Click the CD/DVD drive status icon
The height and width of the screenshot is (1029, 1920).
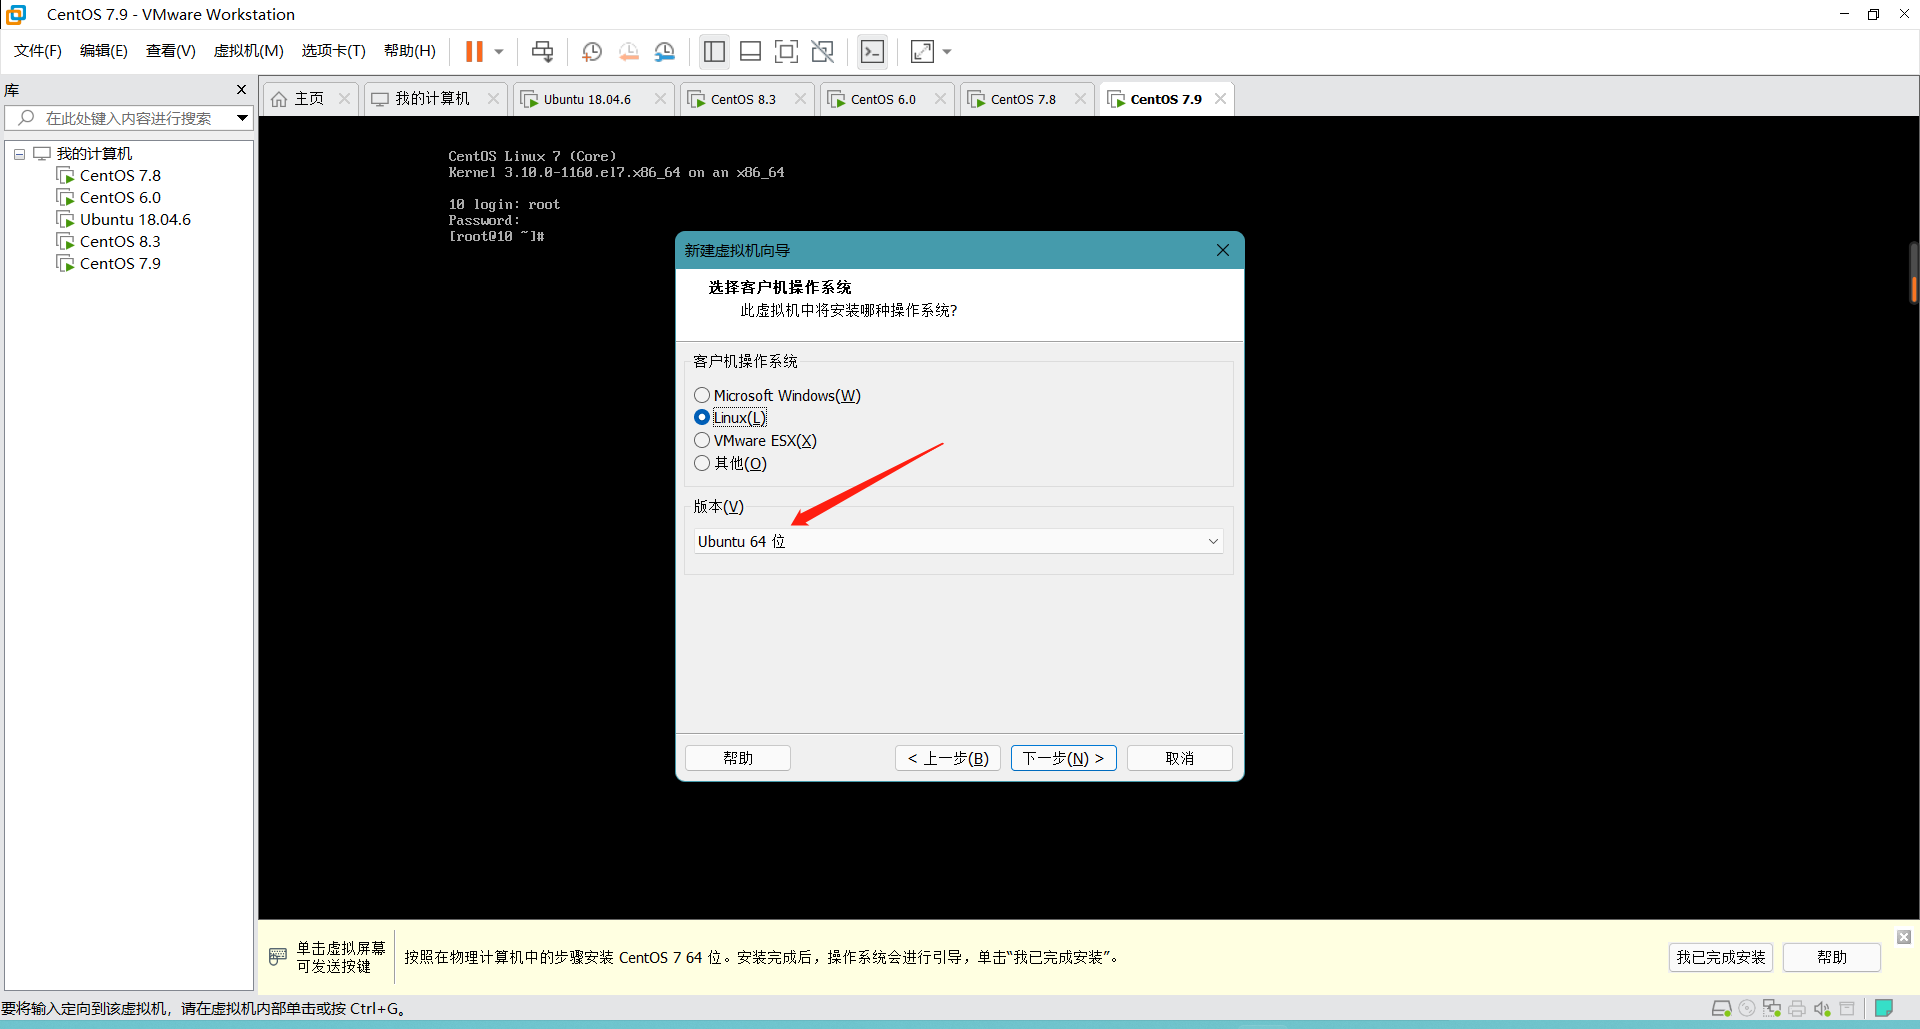(1747, 1008)
